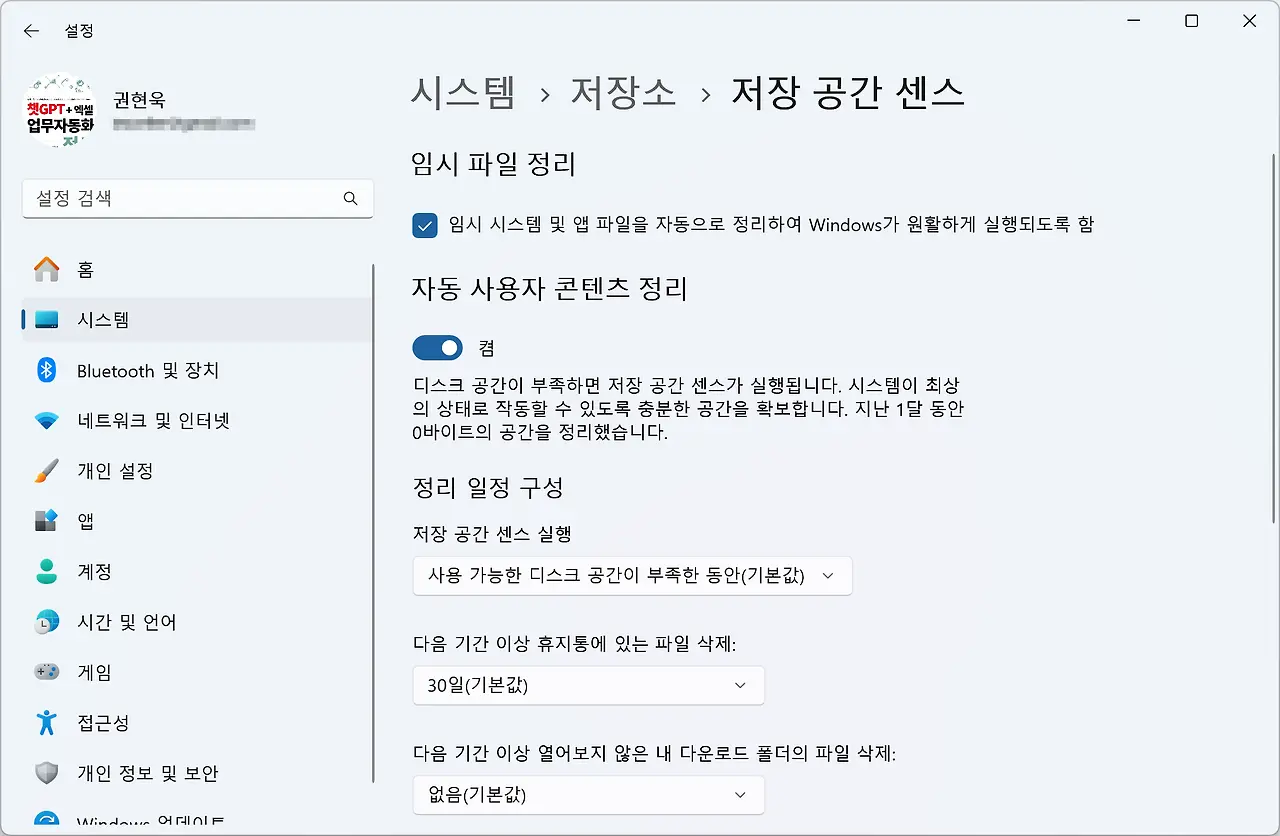Uncheck automatic temporary file cleanup
Viewport: 1280px width, 836px height.
(x=424, y=225)
